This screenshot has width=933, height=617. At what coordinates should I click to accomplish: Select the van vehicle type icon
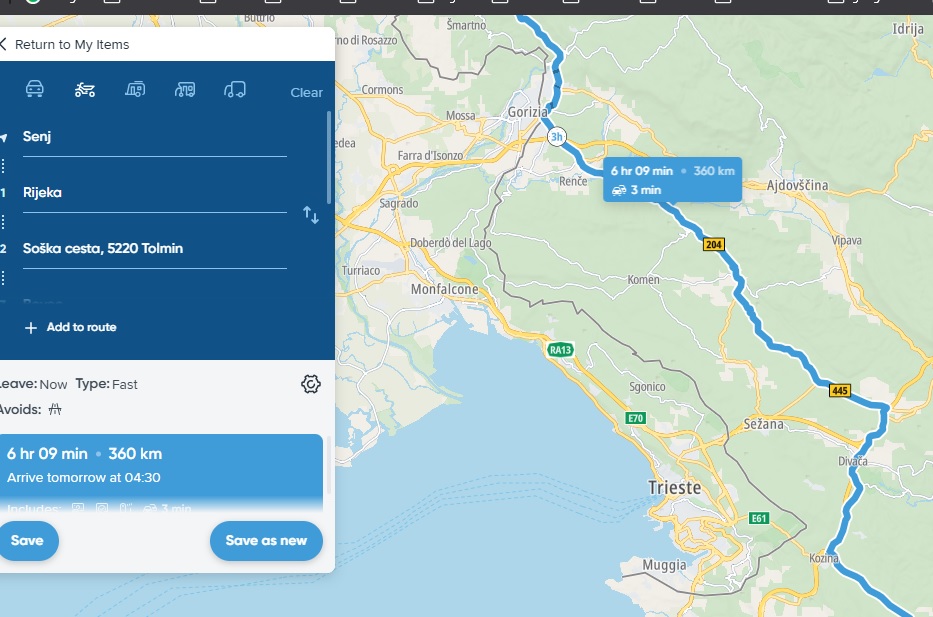point(235,89)
